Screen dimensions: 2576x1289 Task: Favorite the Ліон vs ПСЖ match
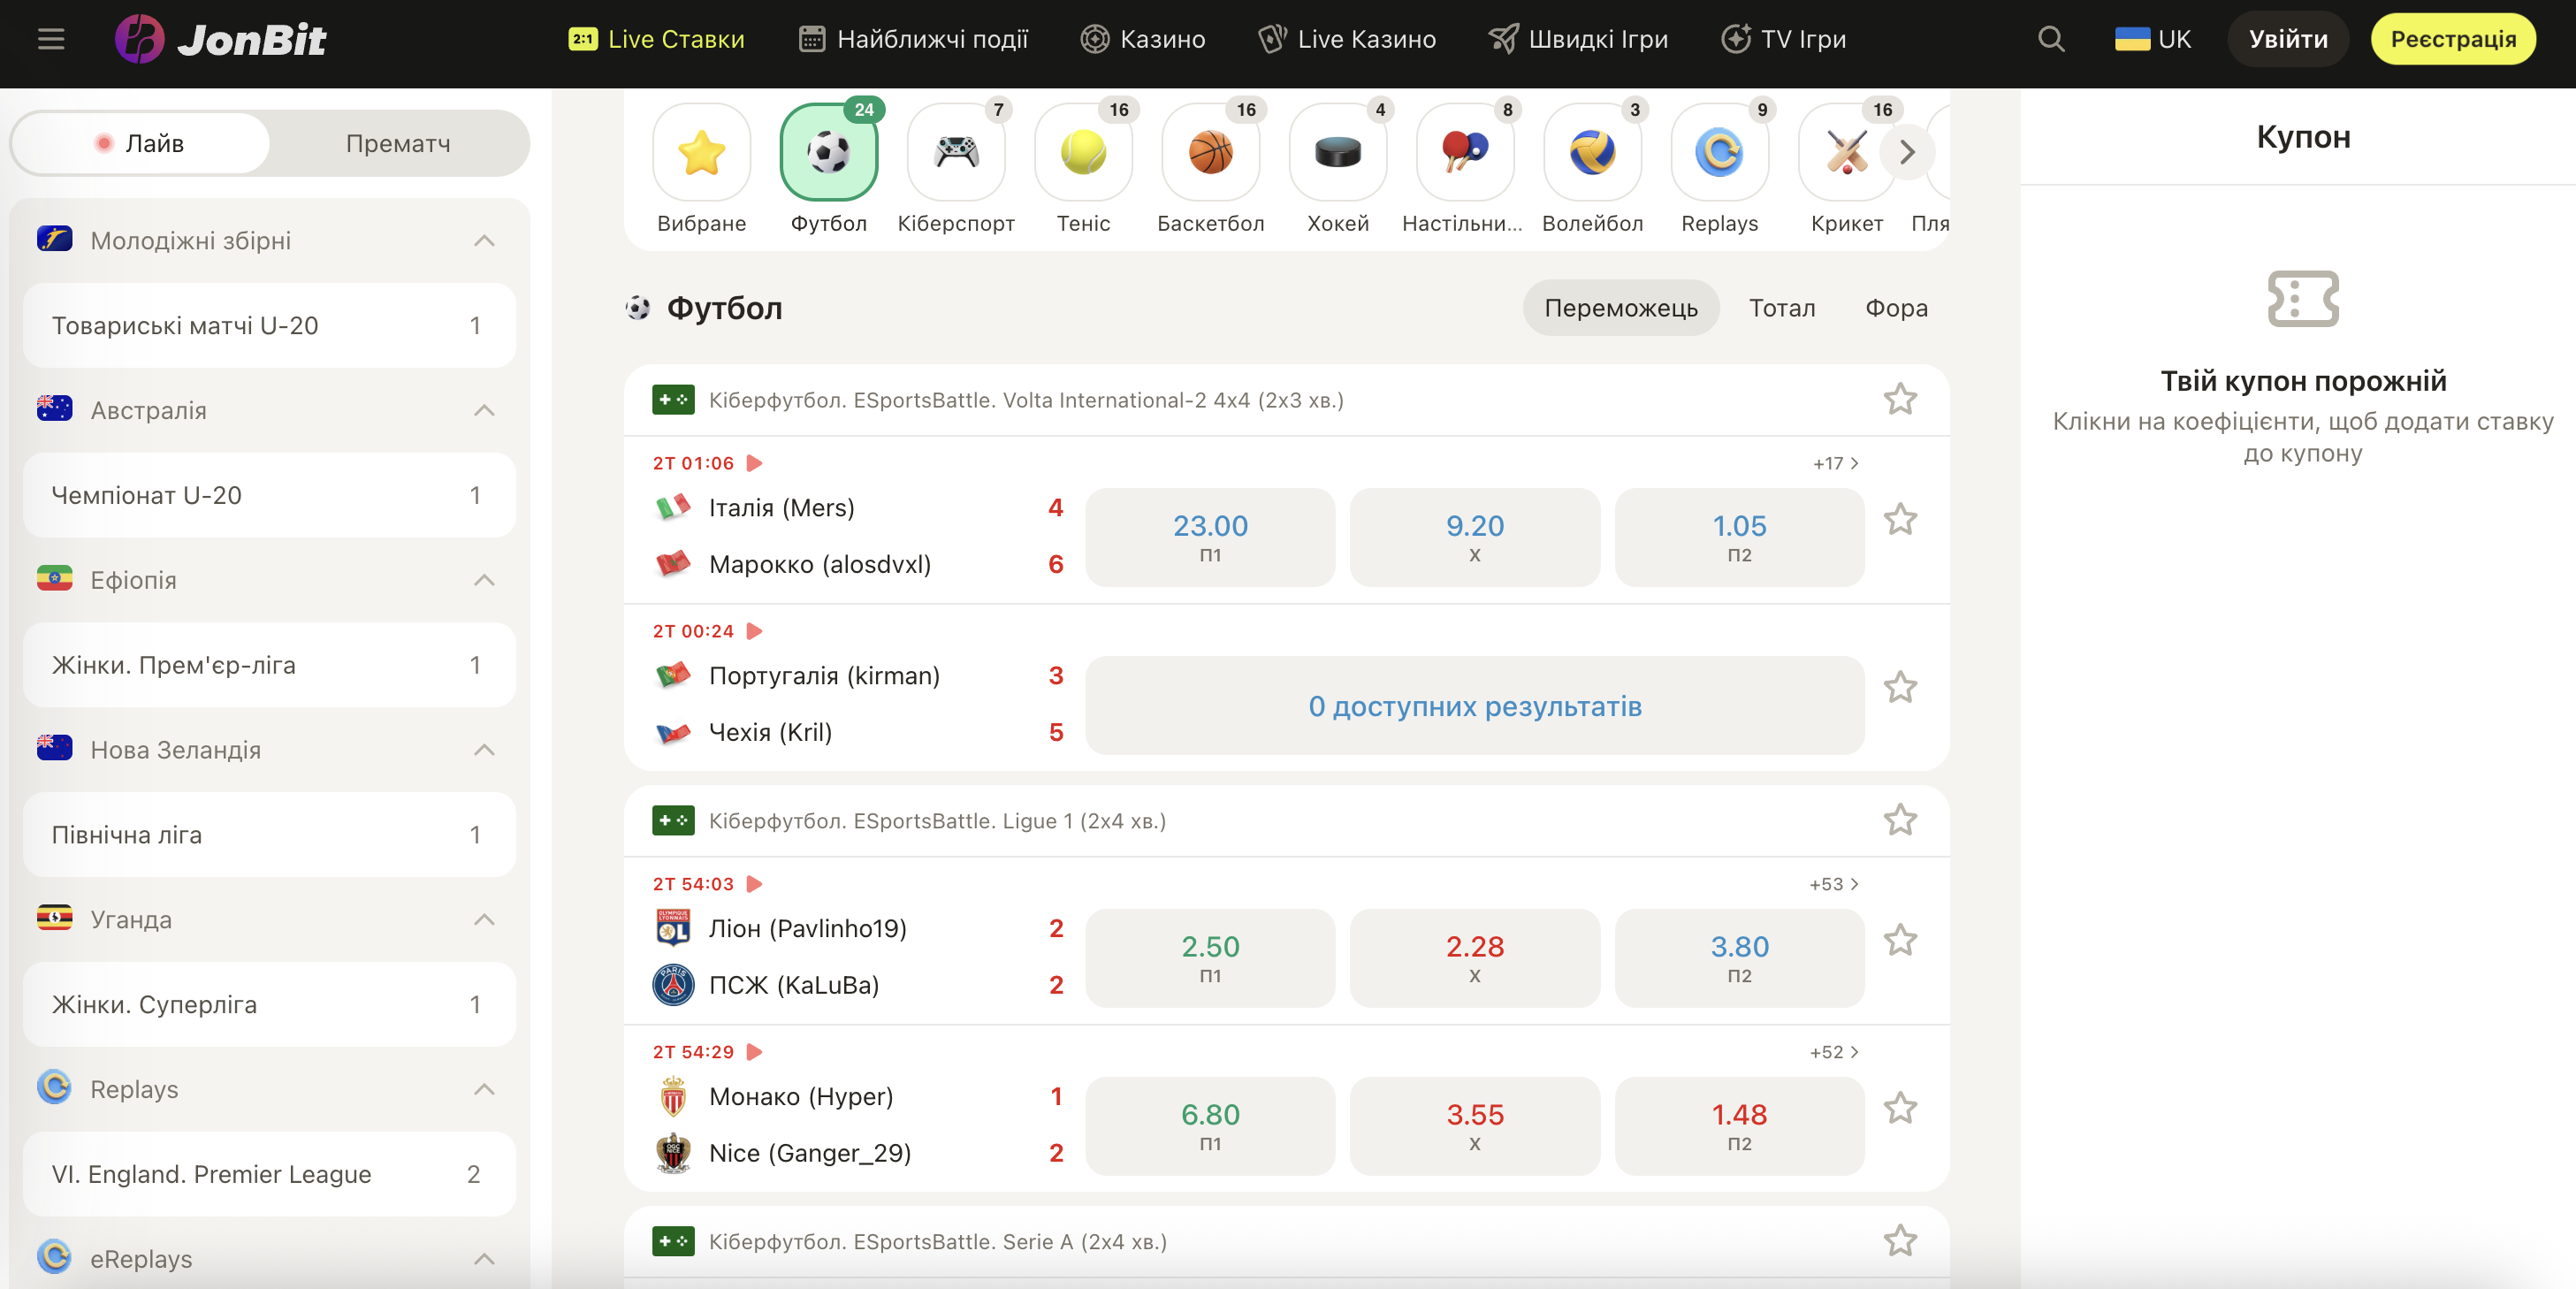(1899, 941)
